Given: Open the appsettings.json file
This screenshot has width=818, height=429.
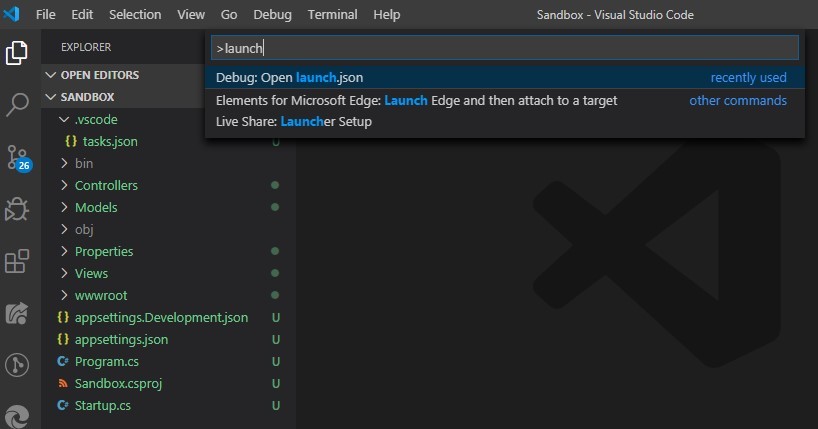Looking at the screenshot, I should coord(121,339).
